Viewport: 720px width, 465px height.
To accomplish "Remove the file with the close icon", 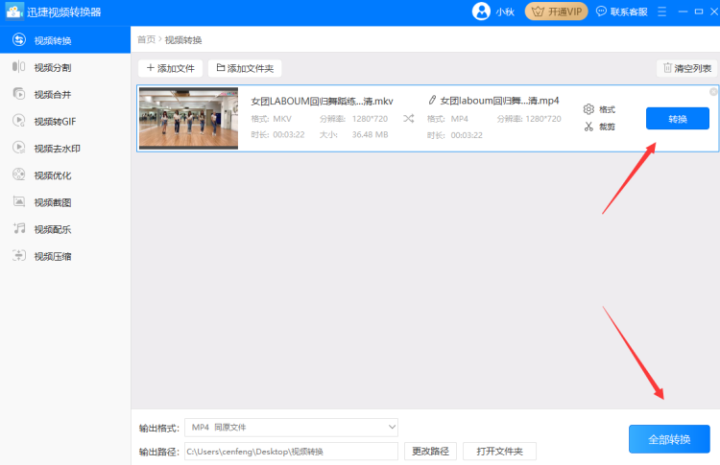I will coord(713,92).
